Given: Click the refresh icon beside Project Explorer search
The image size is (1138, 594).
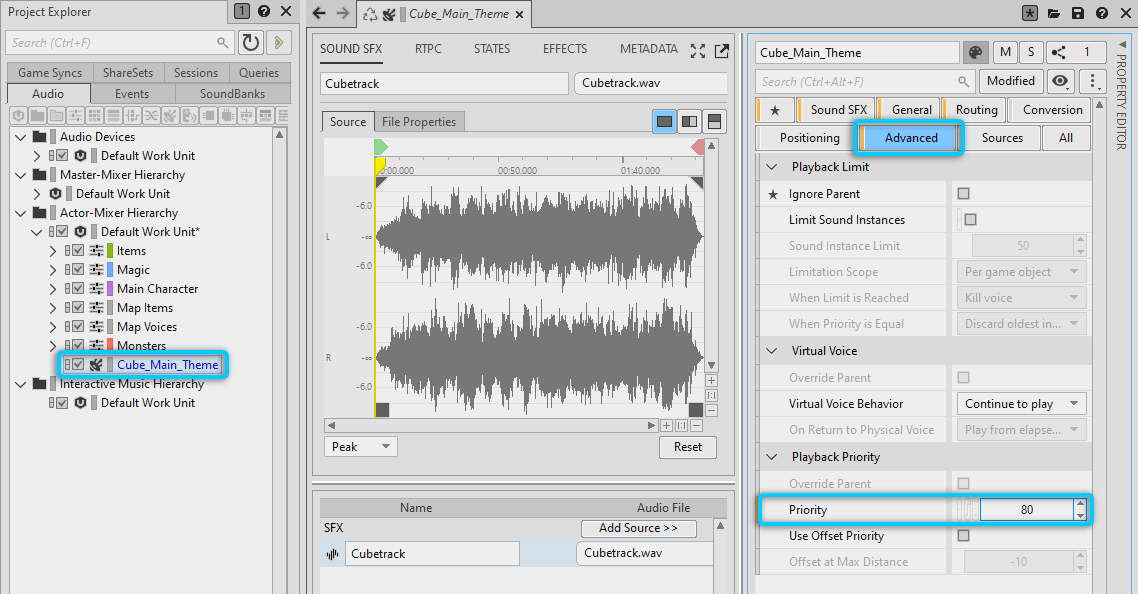Looking at the screenshot, I should click(250, 42).
